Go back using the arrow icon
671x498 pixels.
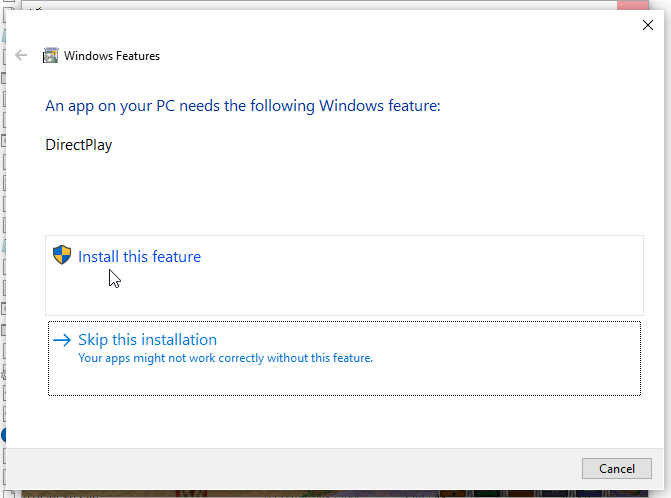click(21, 55)
